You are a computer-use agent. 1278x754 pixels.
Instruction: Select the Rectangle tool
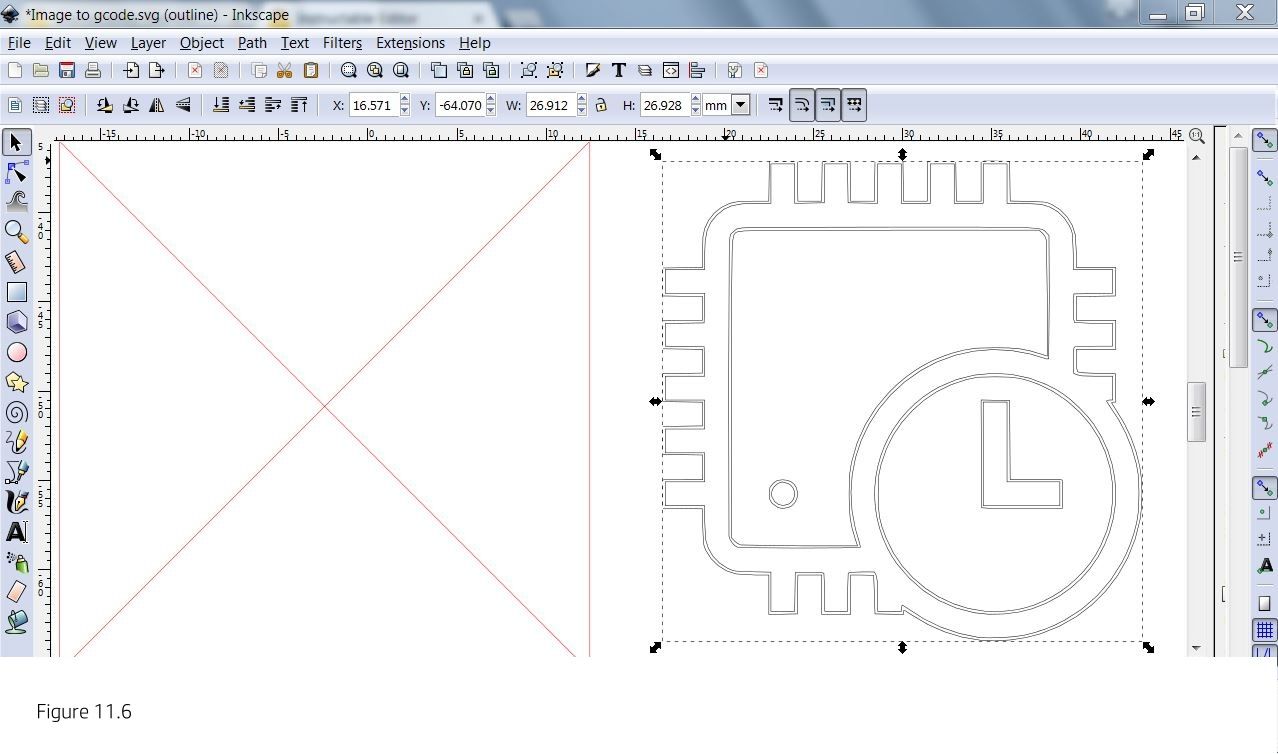[x=16, y=291]
